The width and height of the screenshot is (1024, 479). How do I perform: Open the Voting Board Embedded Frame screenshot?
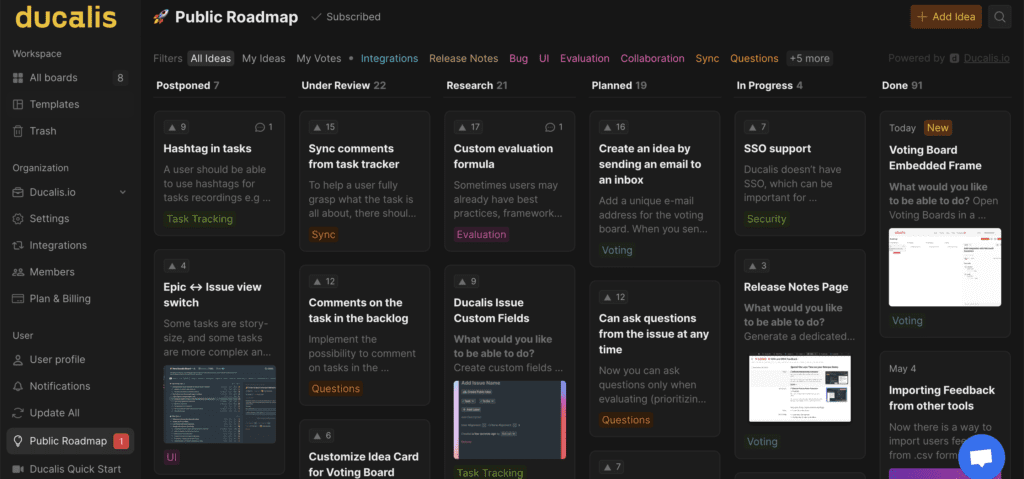[x=945, y=267]
